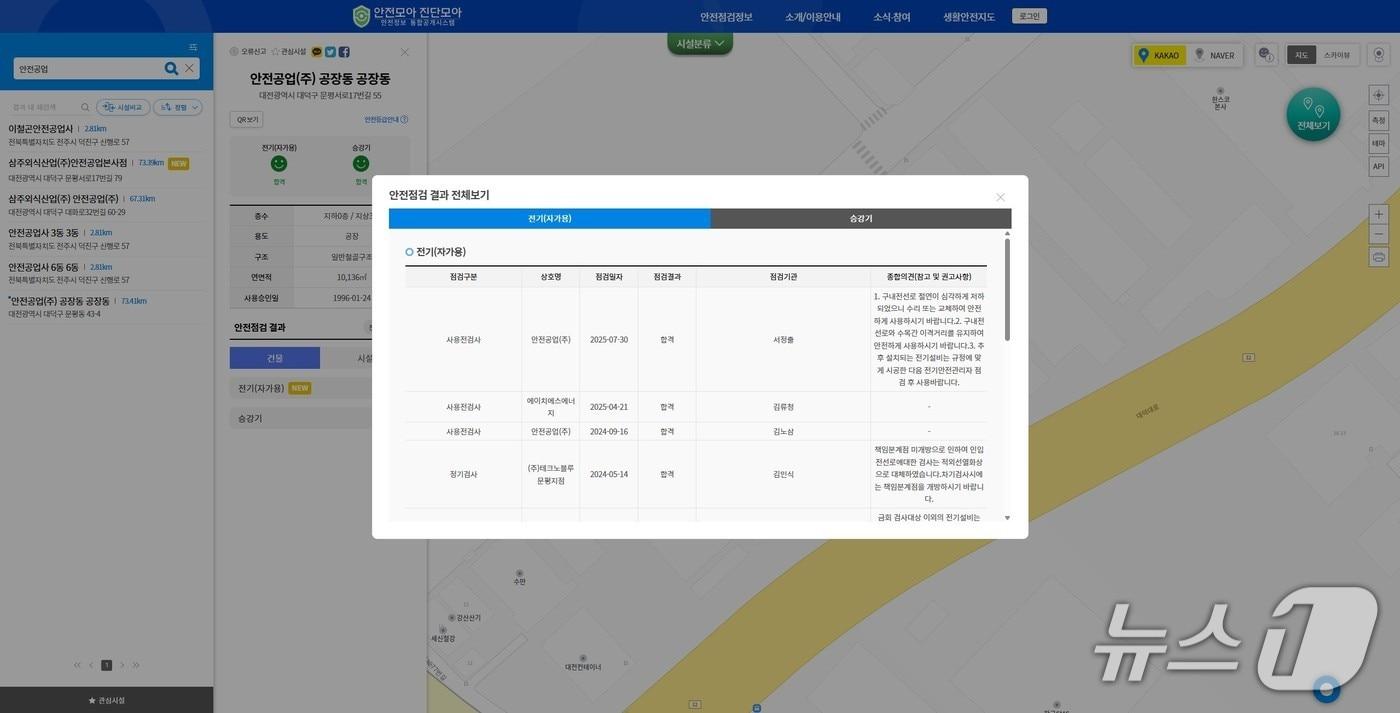
Task: Click the safety grade legend icon on map toolbar
Action: point(1265,55)
